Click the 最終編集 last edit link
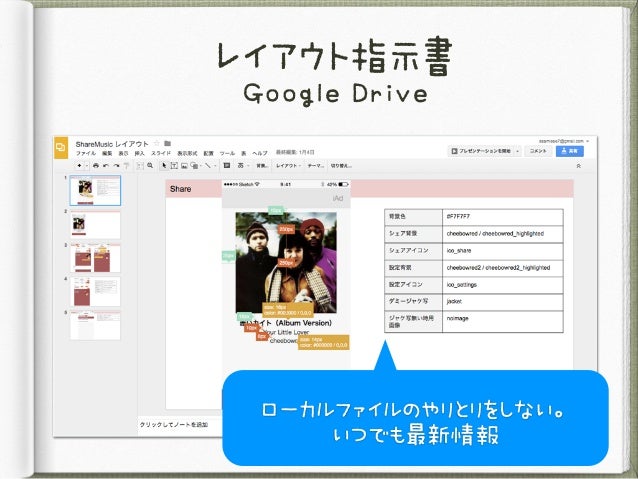The image size is (638, 479). 295,152
